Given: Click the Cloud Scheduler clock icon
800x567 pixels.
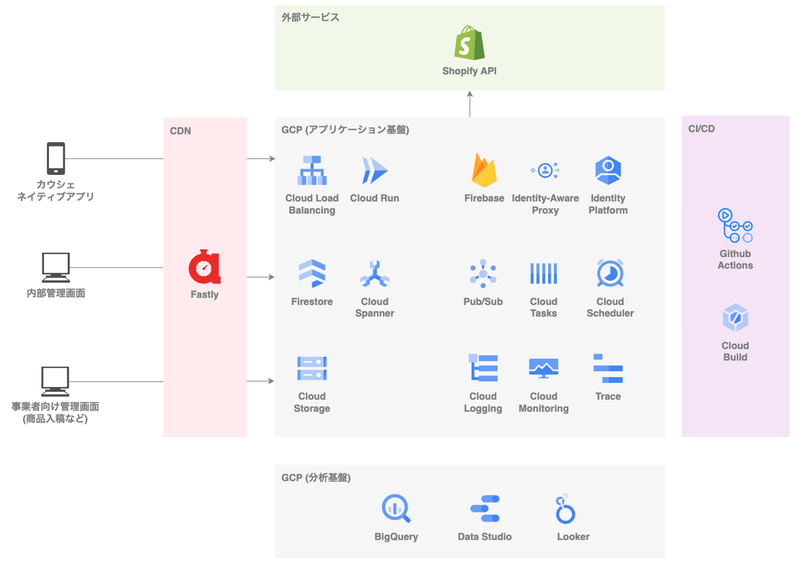Looking at the screenshot, I should click(x=610, y=274).
